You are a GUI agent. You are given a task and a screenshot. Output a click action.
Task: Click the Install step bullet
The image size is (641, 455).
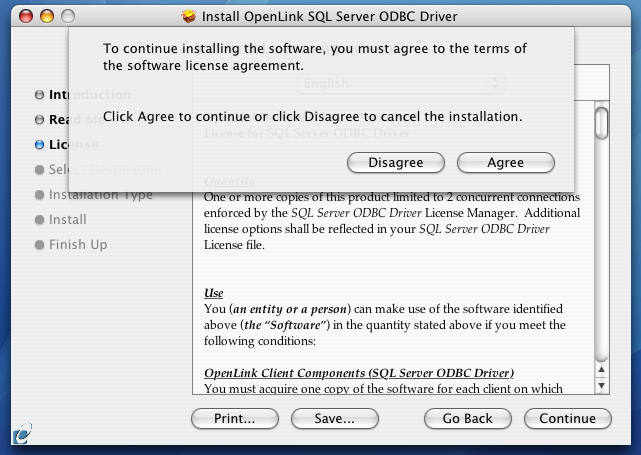click(x=39, y=220)
